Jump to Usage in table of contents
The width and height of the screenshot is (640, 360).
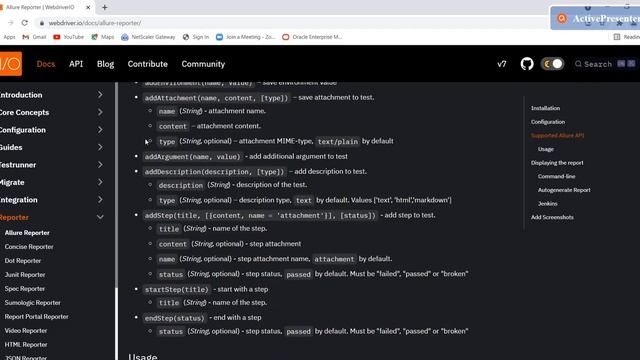pos(546,149)
